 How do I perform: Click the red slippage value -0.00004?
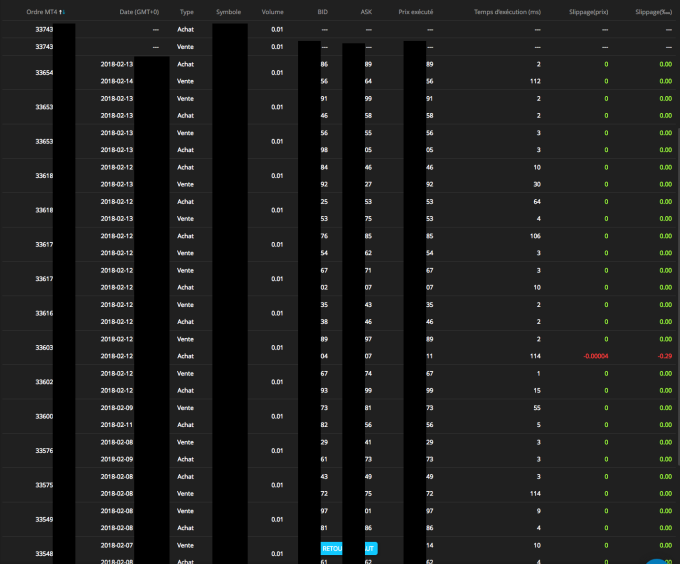coord(596,356)
